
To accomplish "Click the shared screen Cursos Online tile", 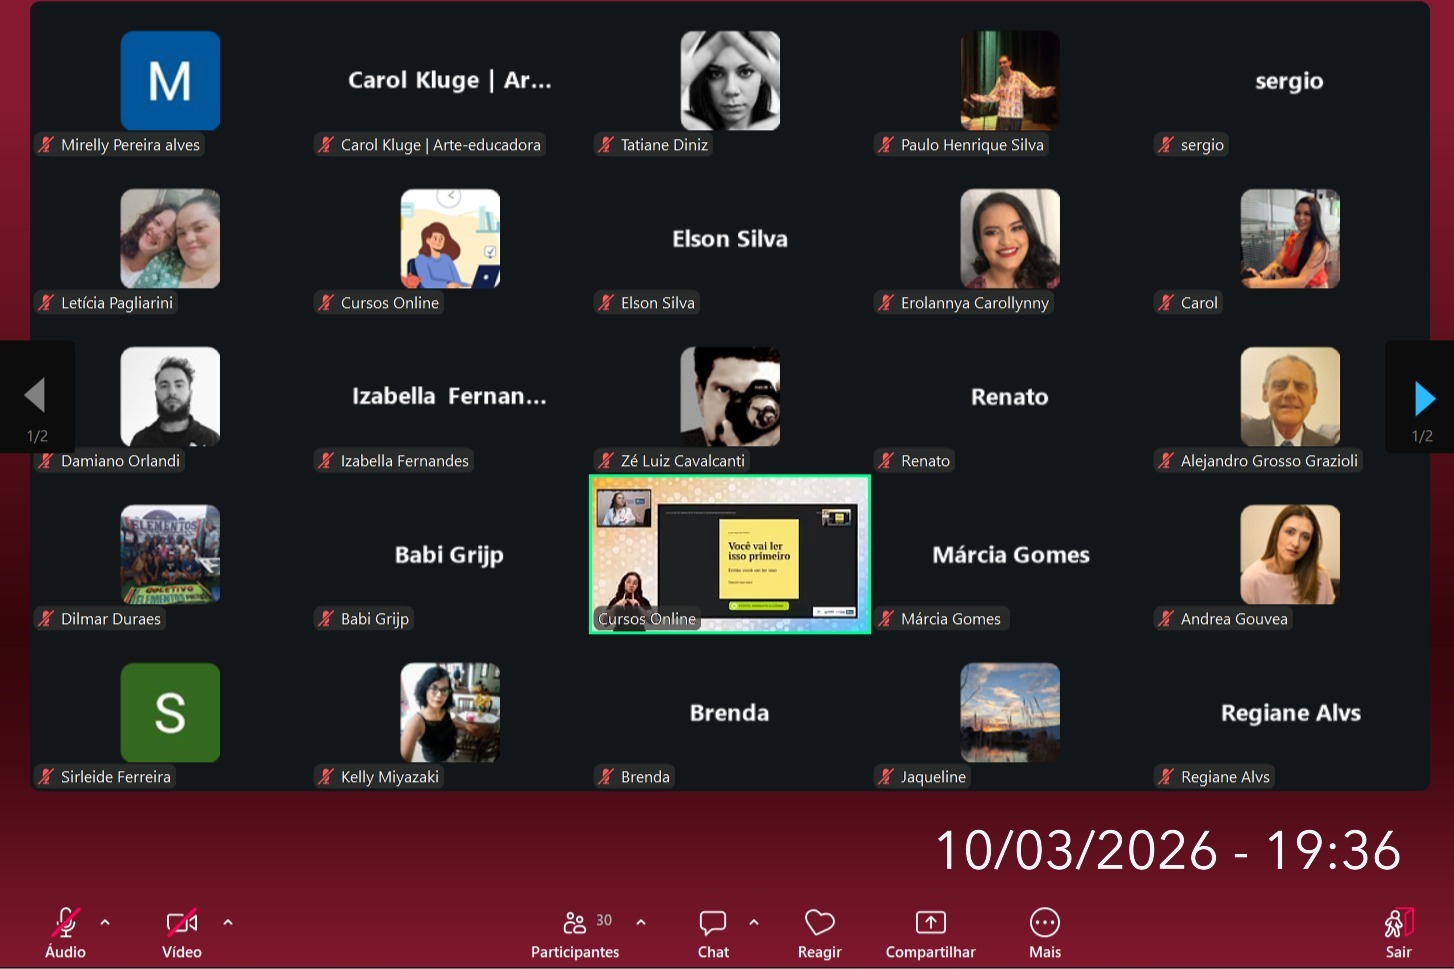I will point(730,554).
